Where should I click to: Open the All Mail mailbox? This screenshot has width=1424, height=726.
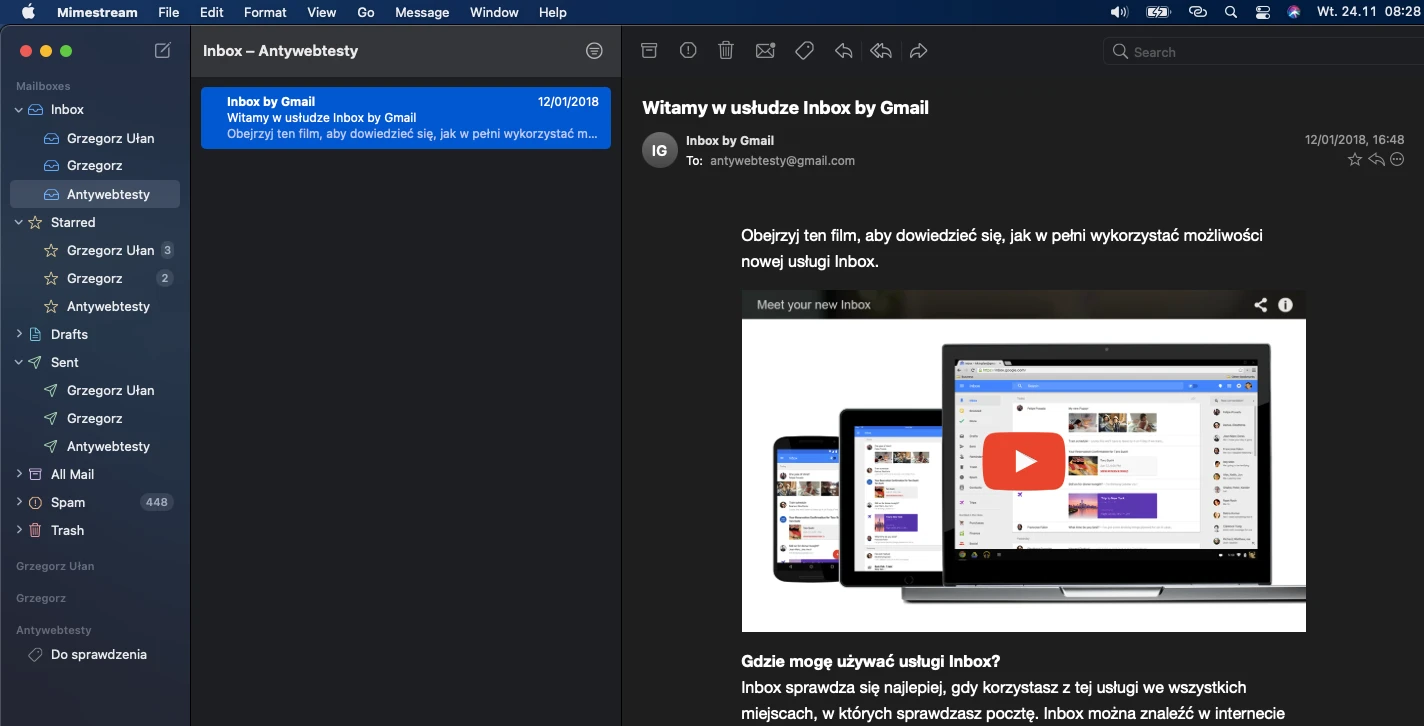point(97,474)
